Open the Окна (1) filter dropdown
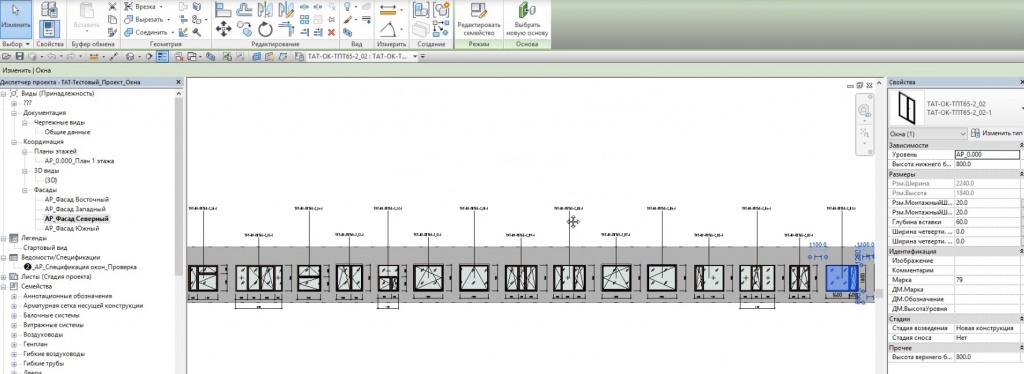 [x=928, y=133]
